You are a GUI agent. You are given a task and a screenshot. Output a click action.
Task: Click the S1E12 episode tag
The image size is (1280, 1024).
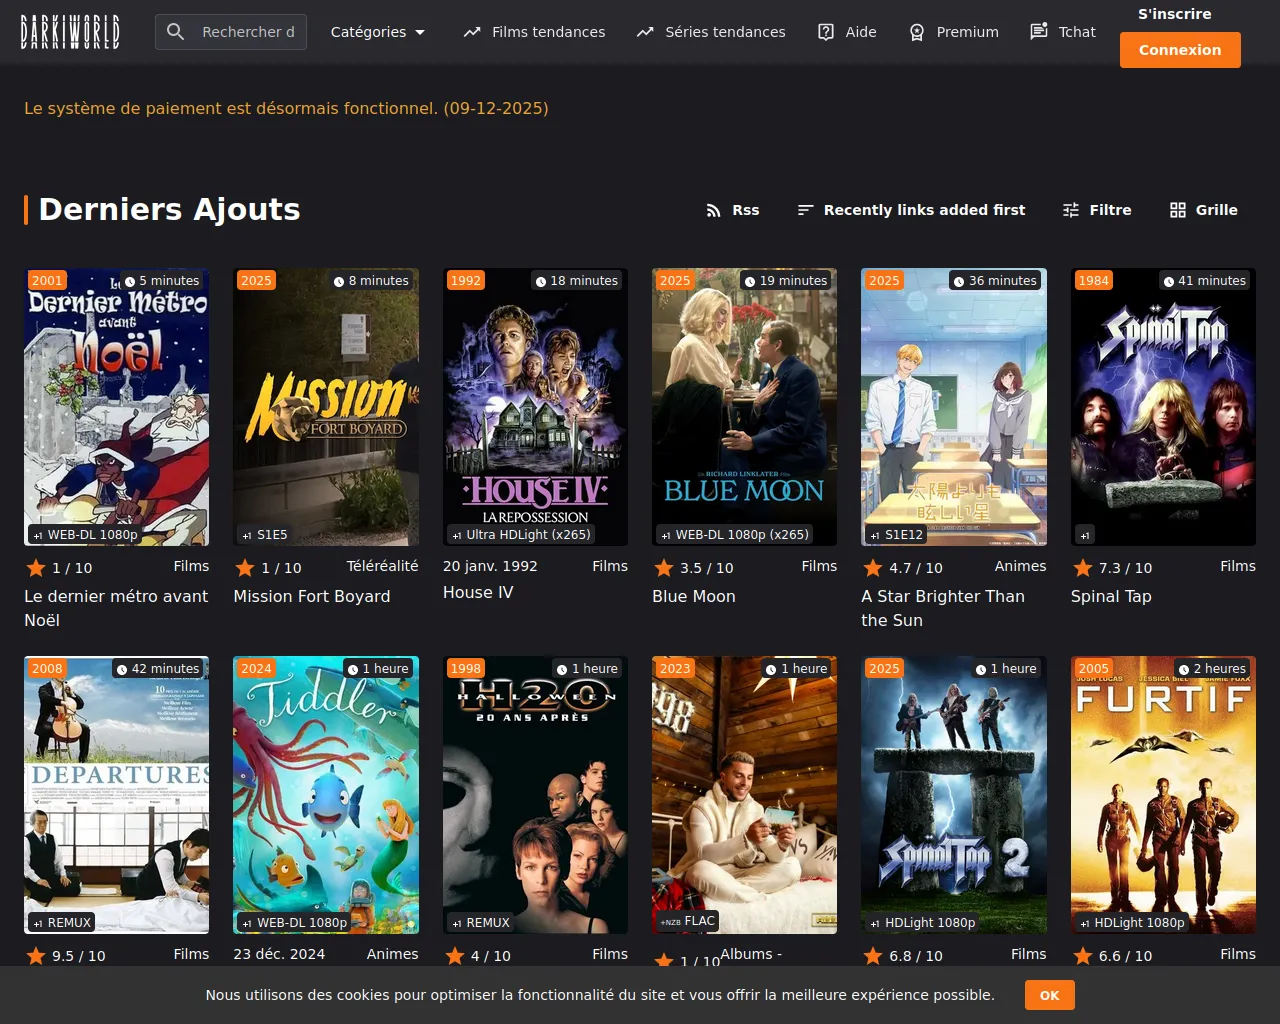tap(897, 535)
